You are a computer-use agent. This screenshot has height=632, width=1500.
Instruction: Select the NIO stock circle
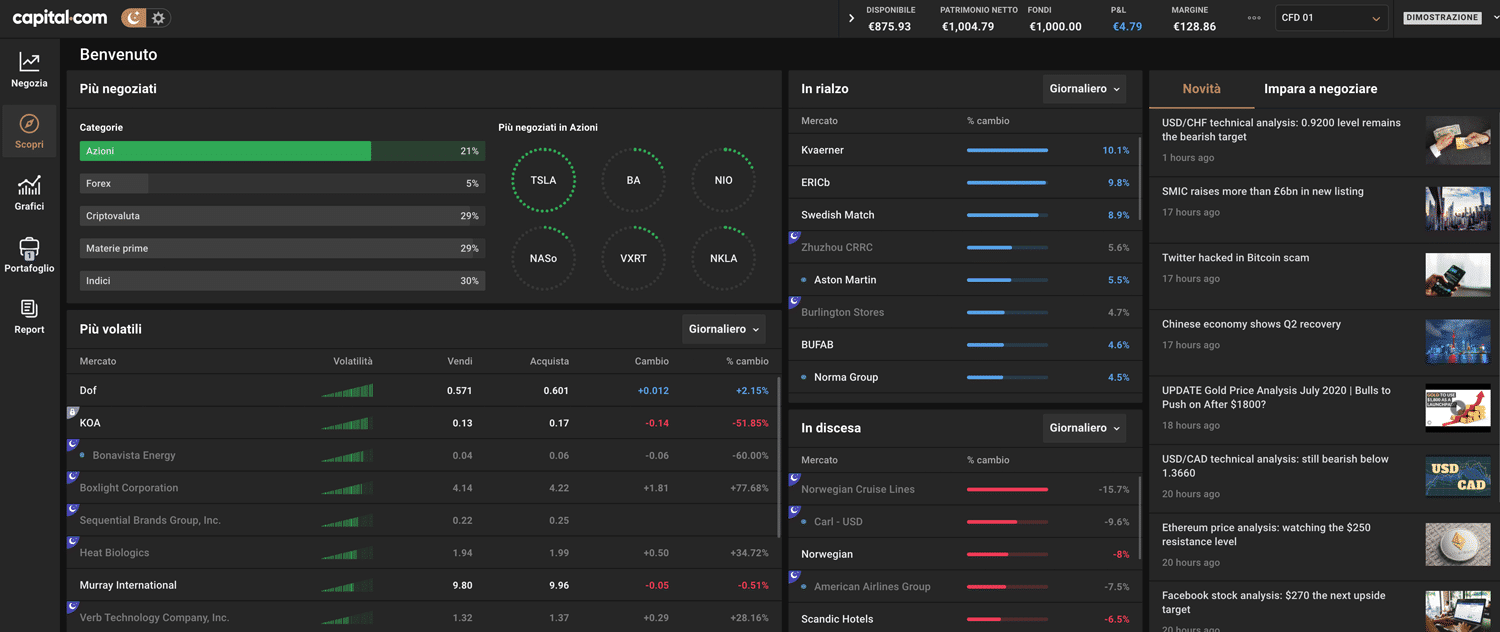tap(723, 180)
